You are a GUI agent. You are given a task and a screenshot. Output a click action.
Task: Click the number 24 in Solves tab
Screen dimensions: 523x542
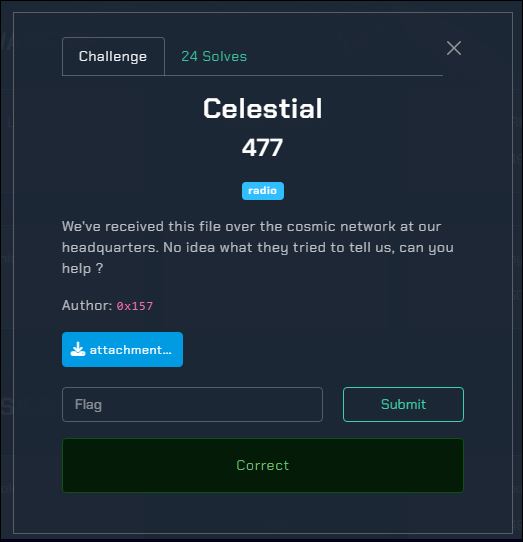(x=189, y=56)
